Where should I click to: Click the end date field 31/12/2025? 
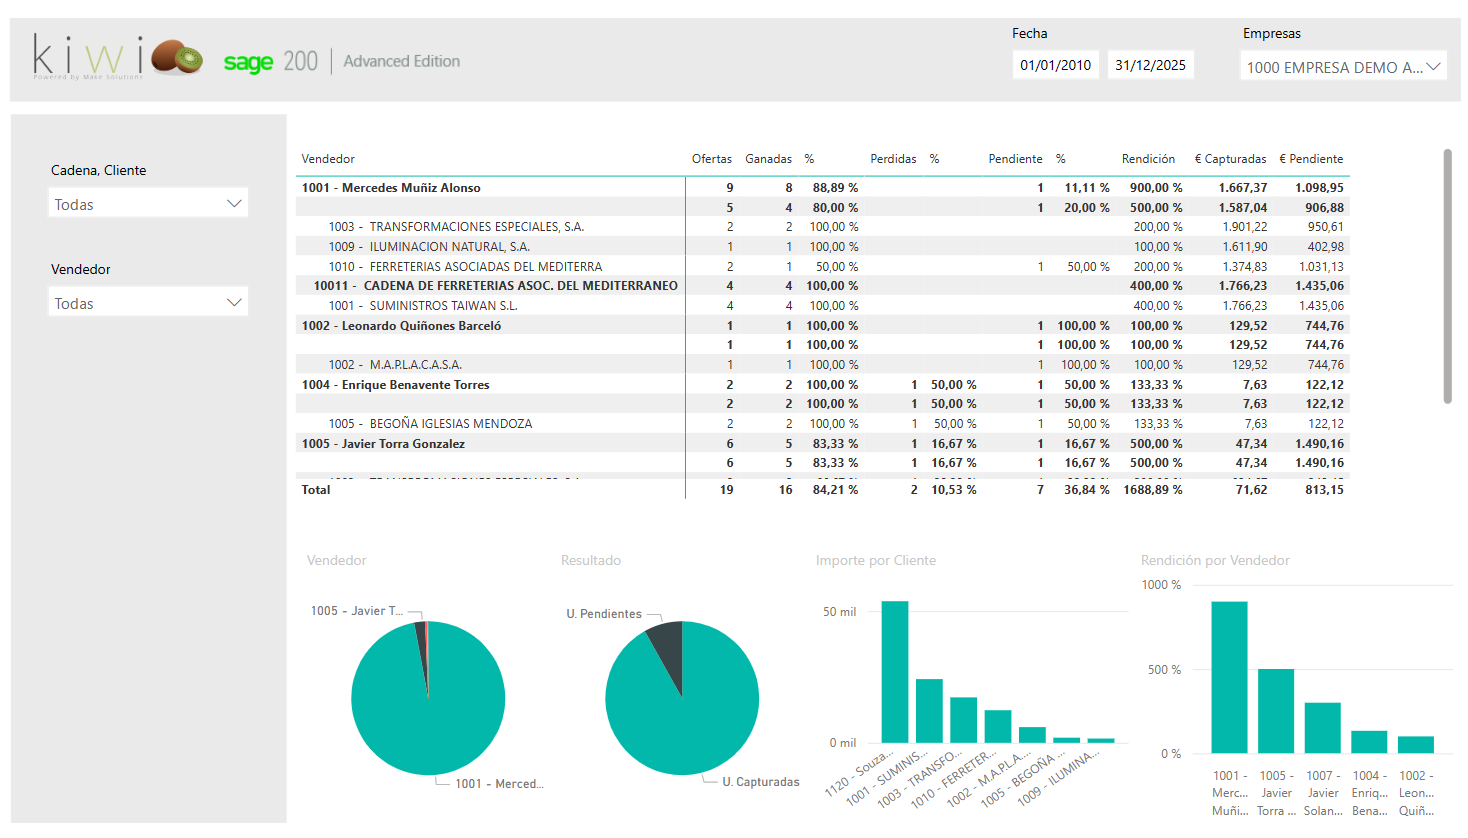click(1150, 65)
